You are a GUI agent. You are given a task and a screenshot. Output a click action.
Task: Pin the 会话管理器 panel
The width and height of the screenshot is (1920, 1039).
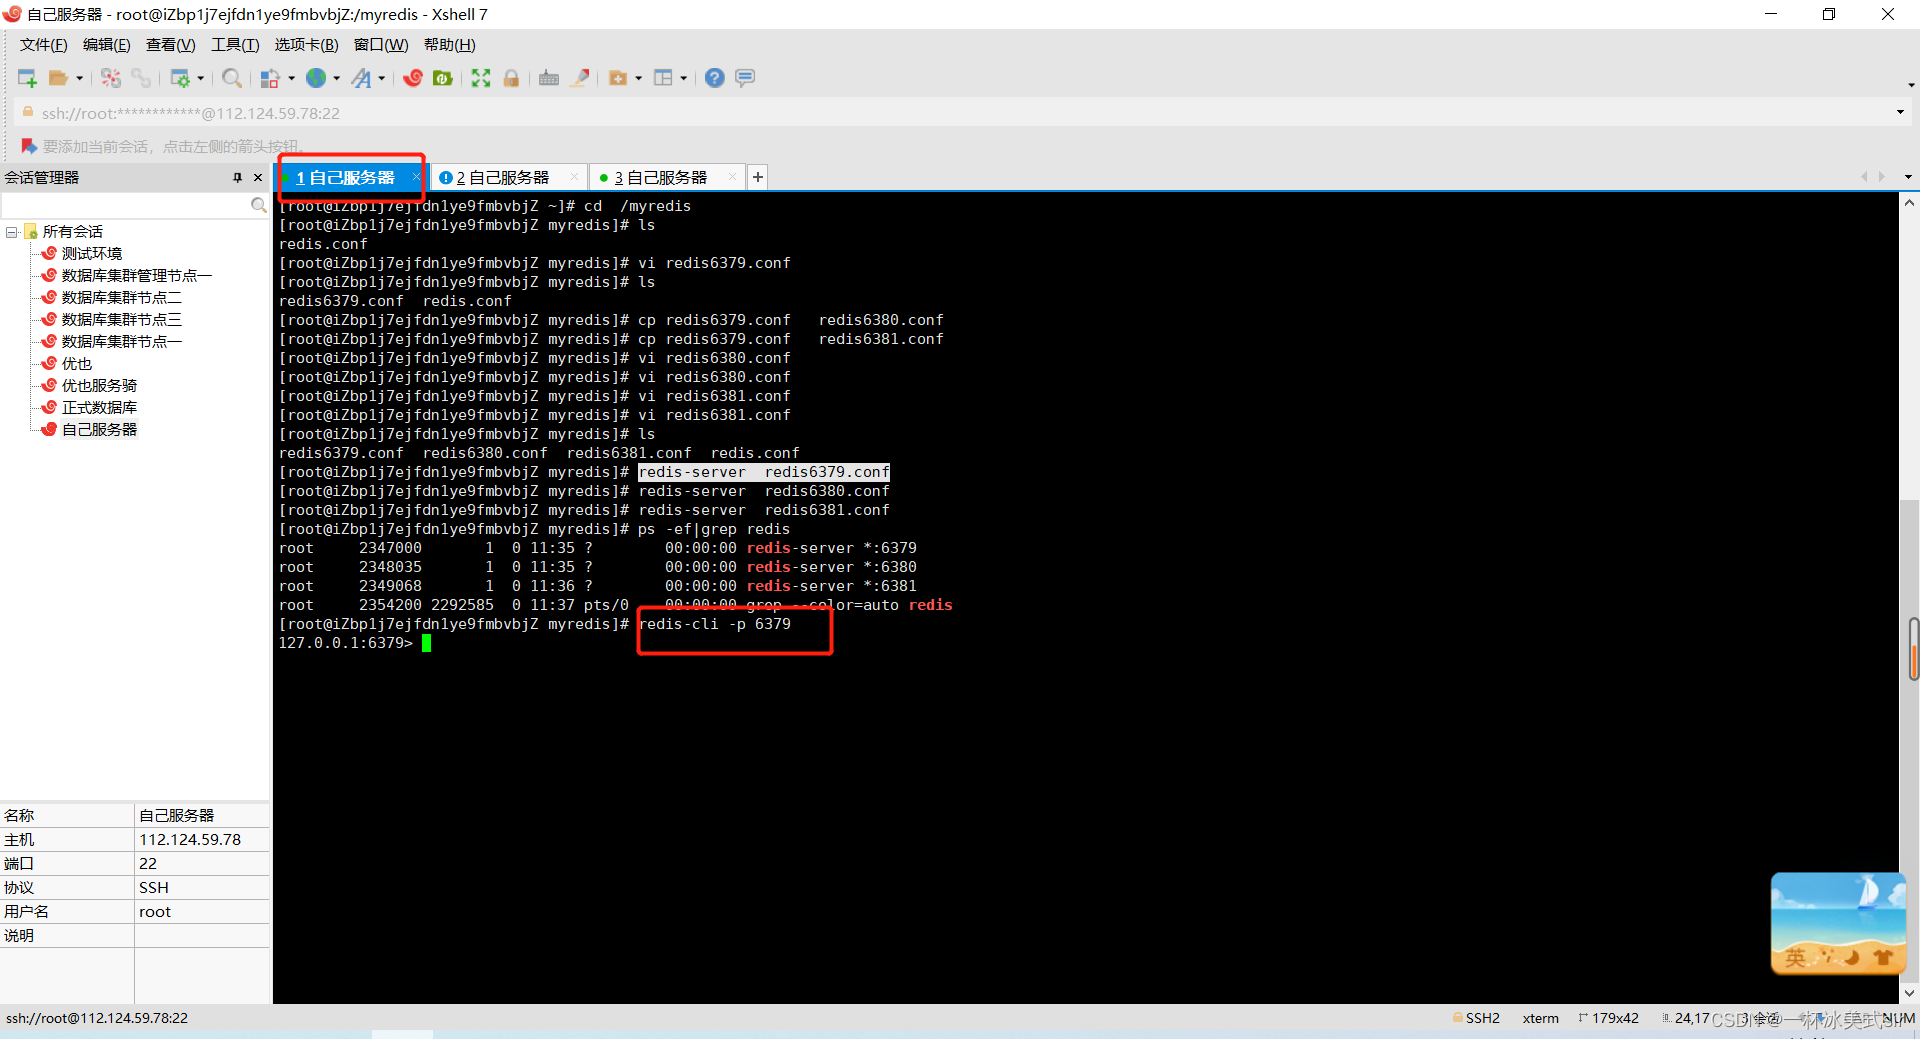pos(237,177)
